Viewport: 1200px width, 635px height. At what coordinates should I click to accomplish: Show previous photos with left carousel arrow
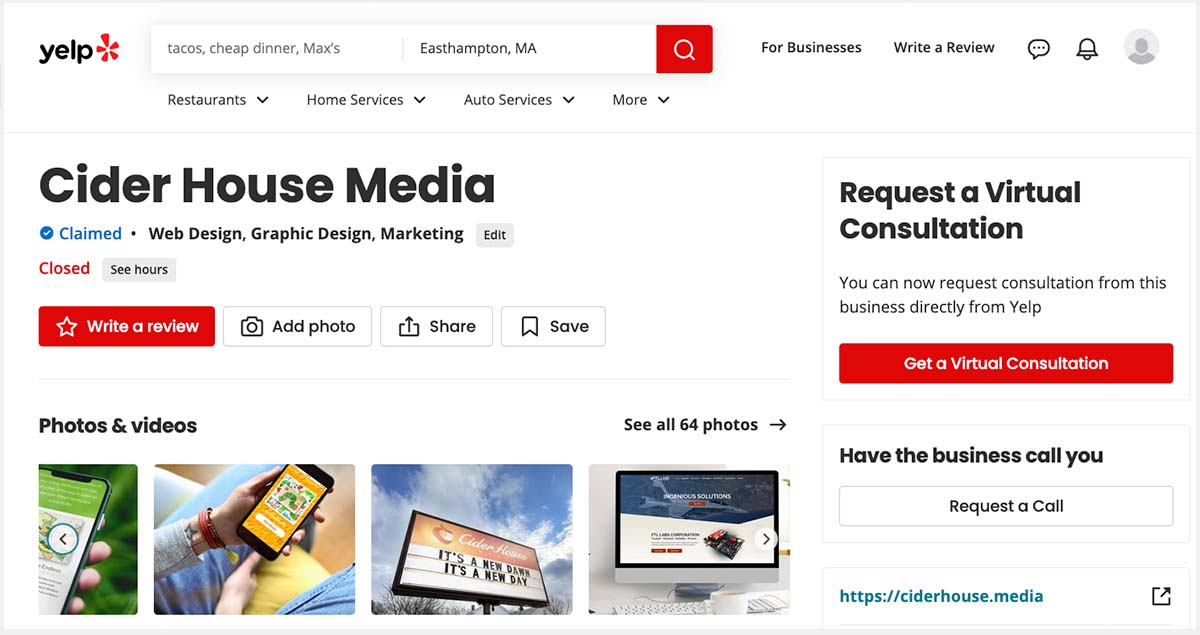[63, 539]
